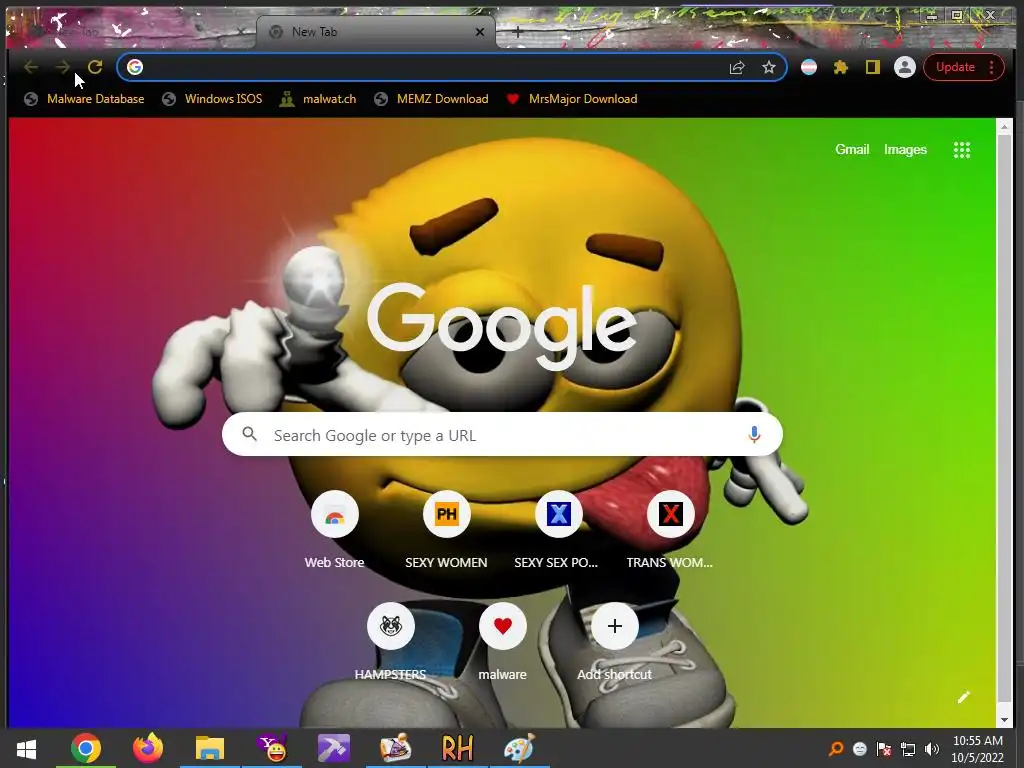Open the clock showing 10:55 AM
1024x768 pixels.
(x=977, y=749)
